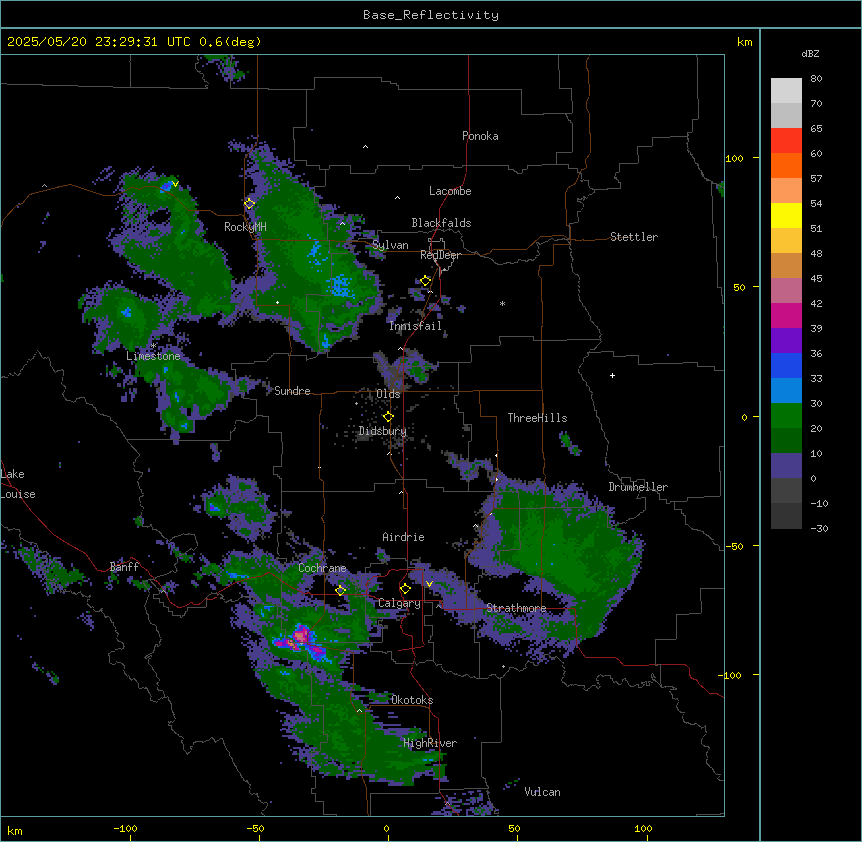Select the white asterisk marker east of Innisfail
This screenshot has height=842, width=862.
pos(502,303)
